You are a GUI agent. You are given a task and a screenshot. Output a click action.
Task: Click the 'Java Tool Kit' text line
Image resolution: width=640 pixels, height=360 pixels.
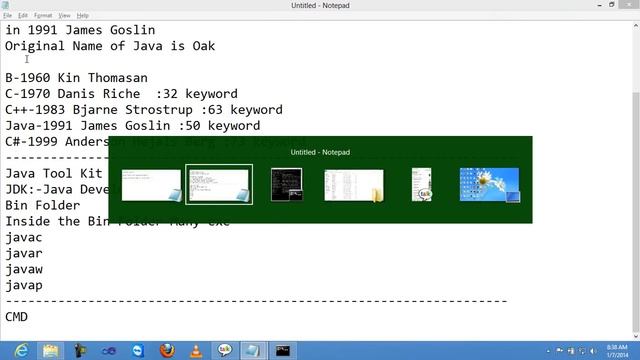(53, 173)
